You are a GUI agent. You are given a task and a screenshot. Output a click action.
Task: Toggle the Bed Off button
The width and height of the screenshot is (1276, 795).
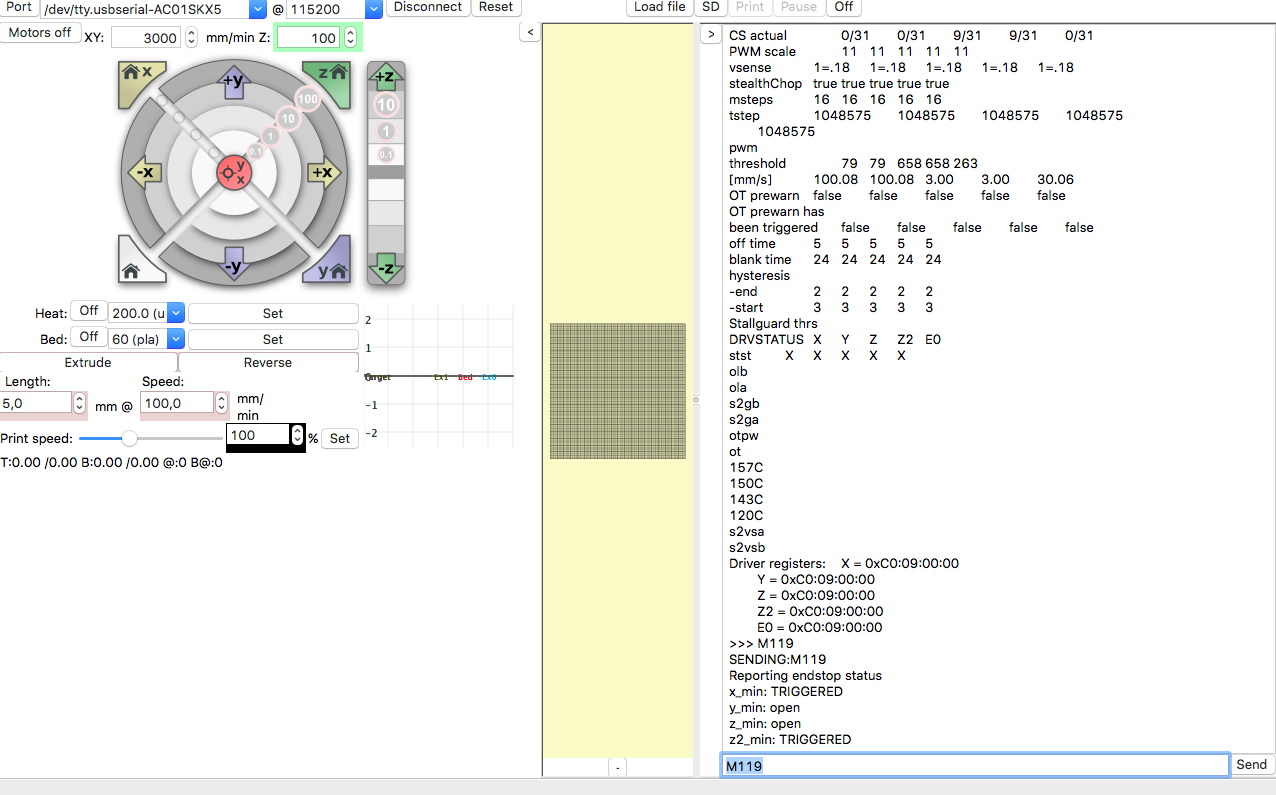coord(89,338)
